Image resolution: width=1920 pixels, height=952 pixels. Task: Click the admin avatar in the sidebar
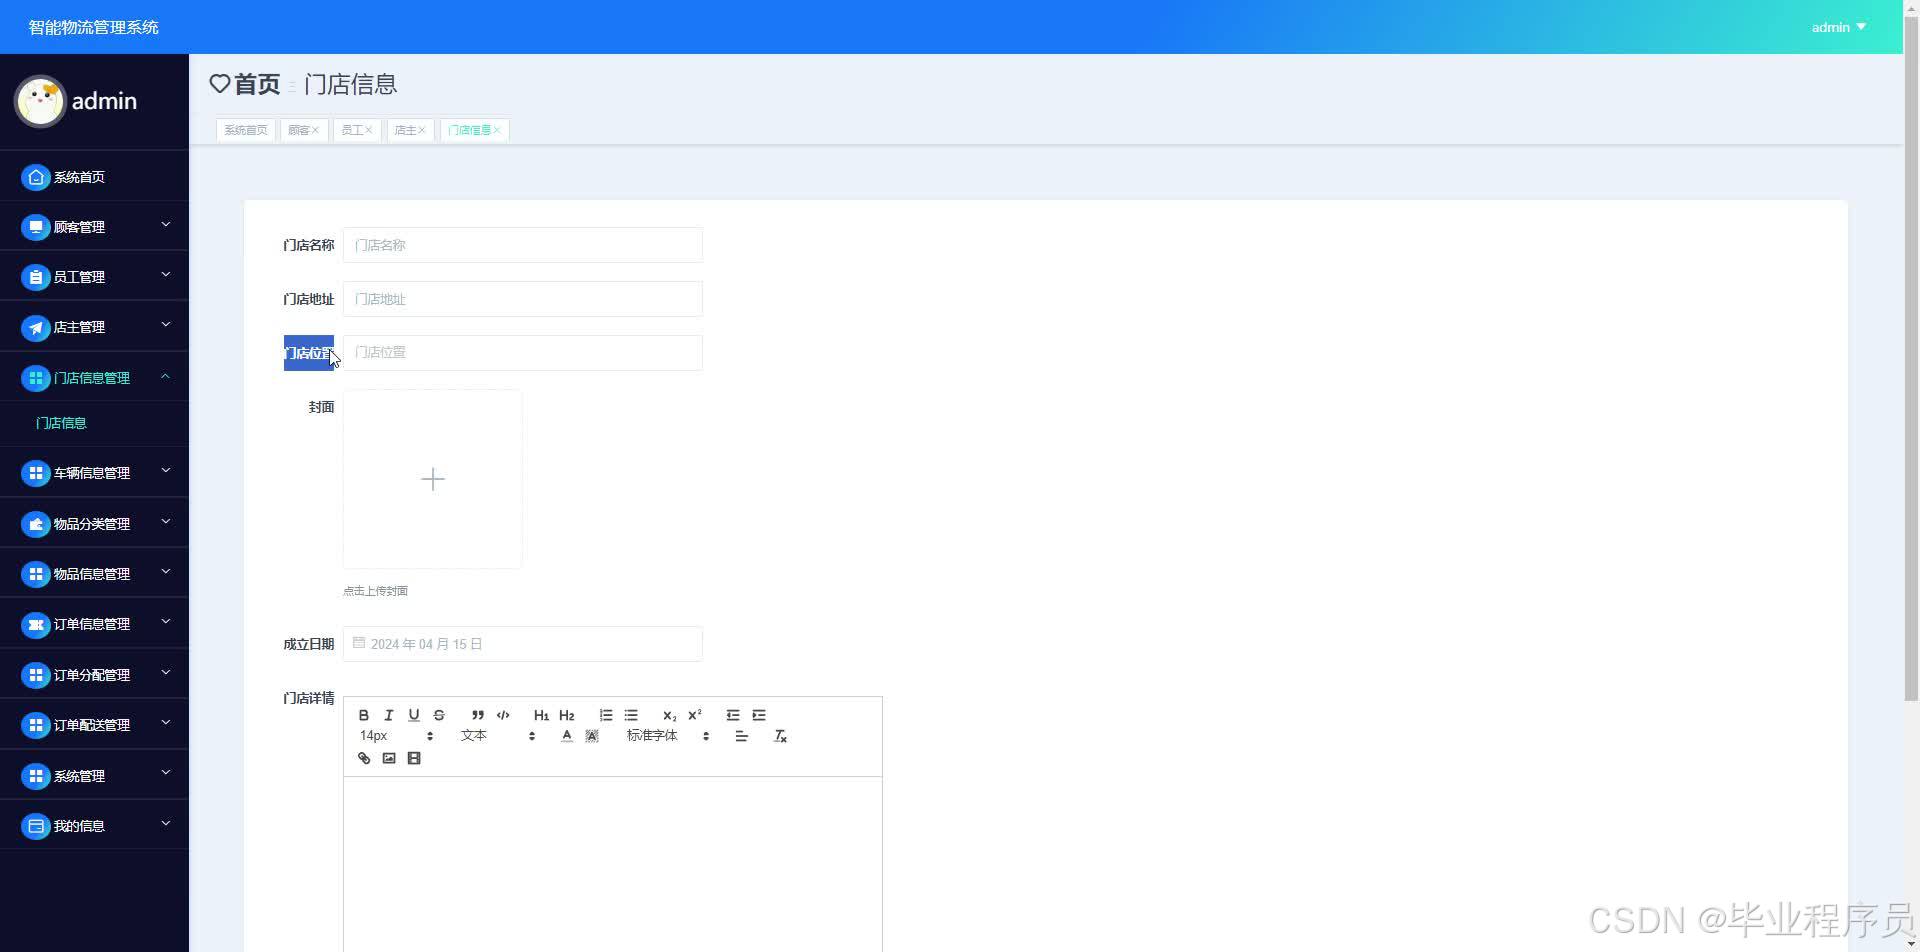point(40,101)
